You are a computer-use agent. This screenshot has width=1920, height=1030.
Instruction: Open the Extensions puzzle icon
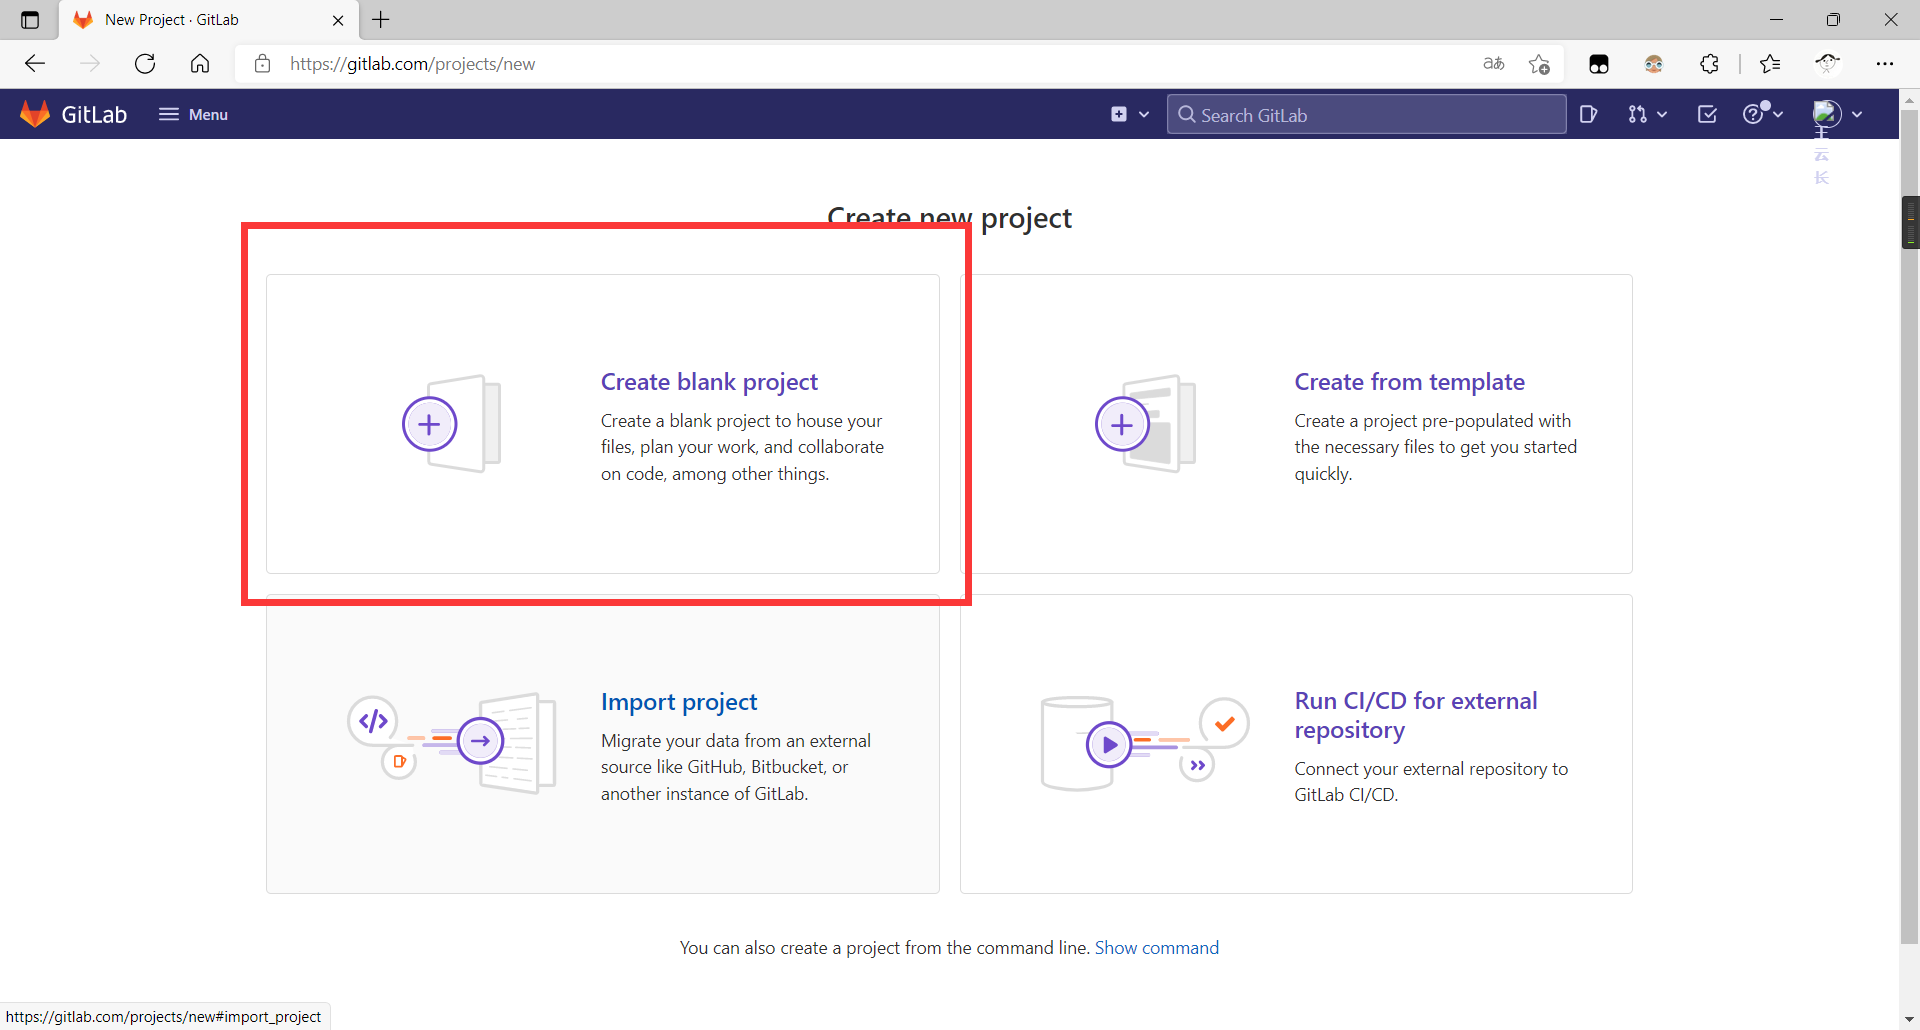pos(1710,64)
